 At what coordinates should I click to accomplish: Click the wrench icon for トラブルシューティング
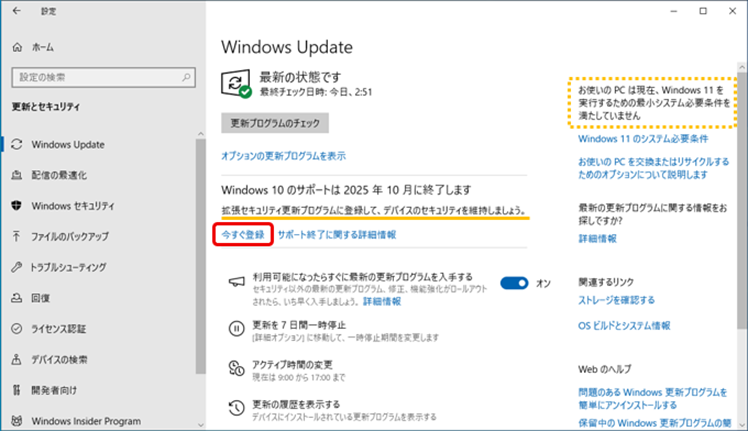coord(17,267)
